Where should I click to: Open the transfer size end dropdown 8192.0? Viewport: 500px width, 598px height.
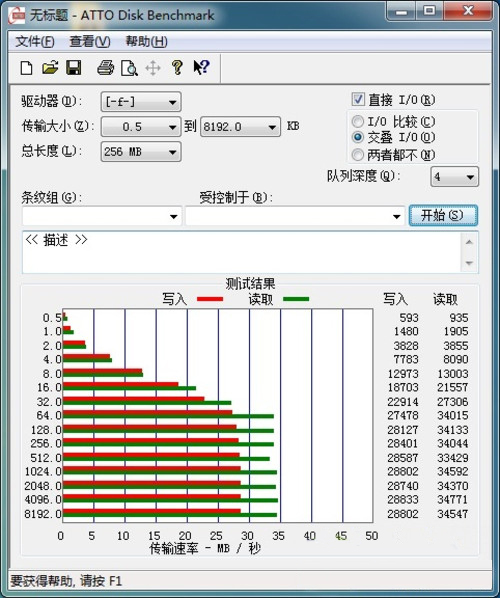coord(240,127)
